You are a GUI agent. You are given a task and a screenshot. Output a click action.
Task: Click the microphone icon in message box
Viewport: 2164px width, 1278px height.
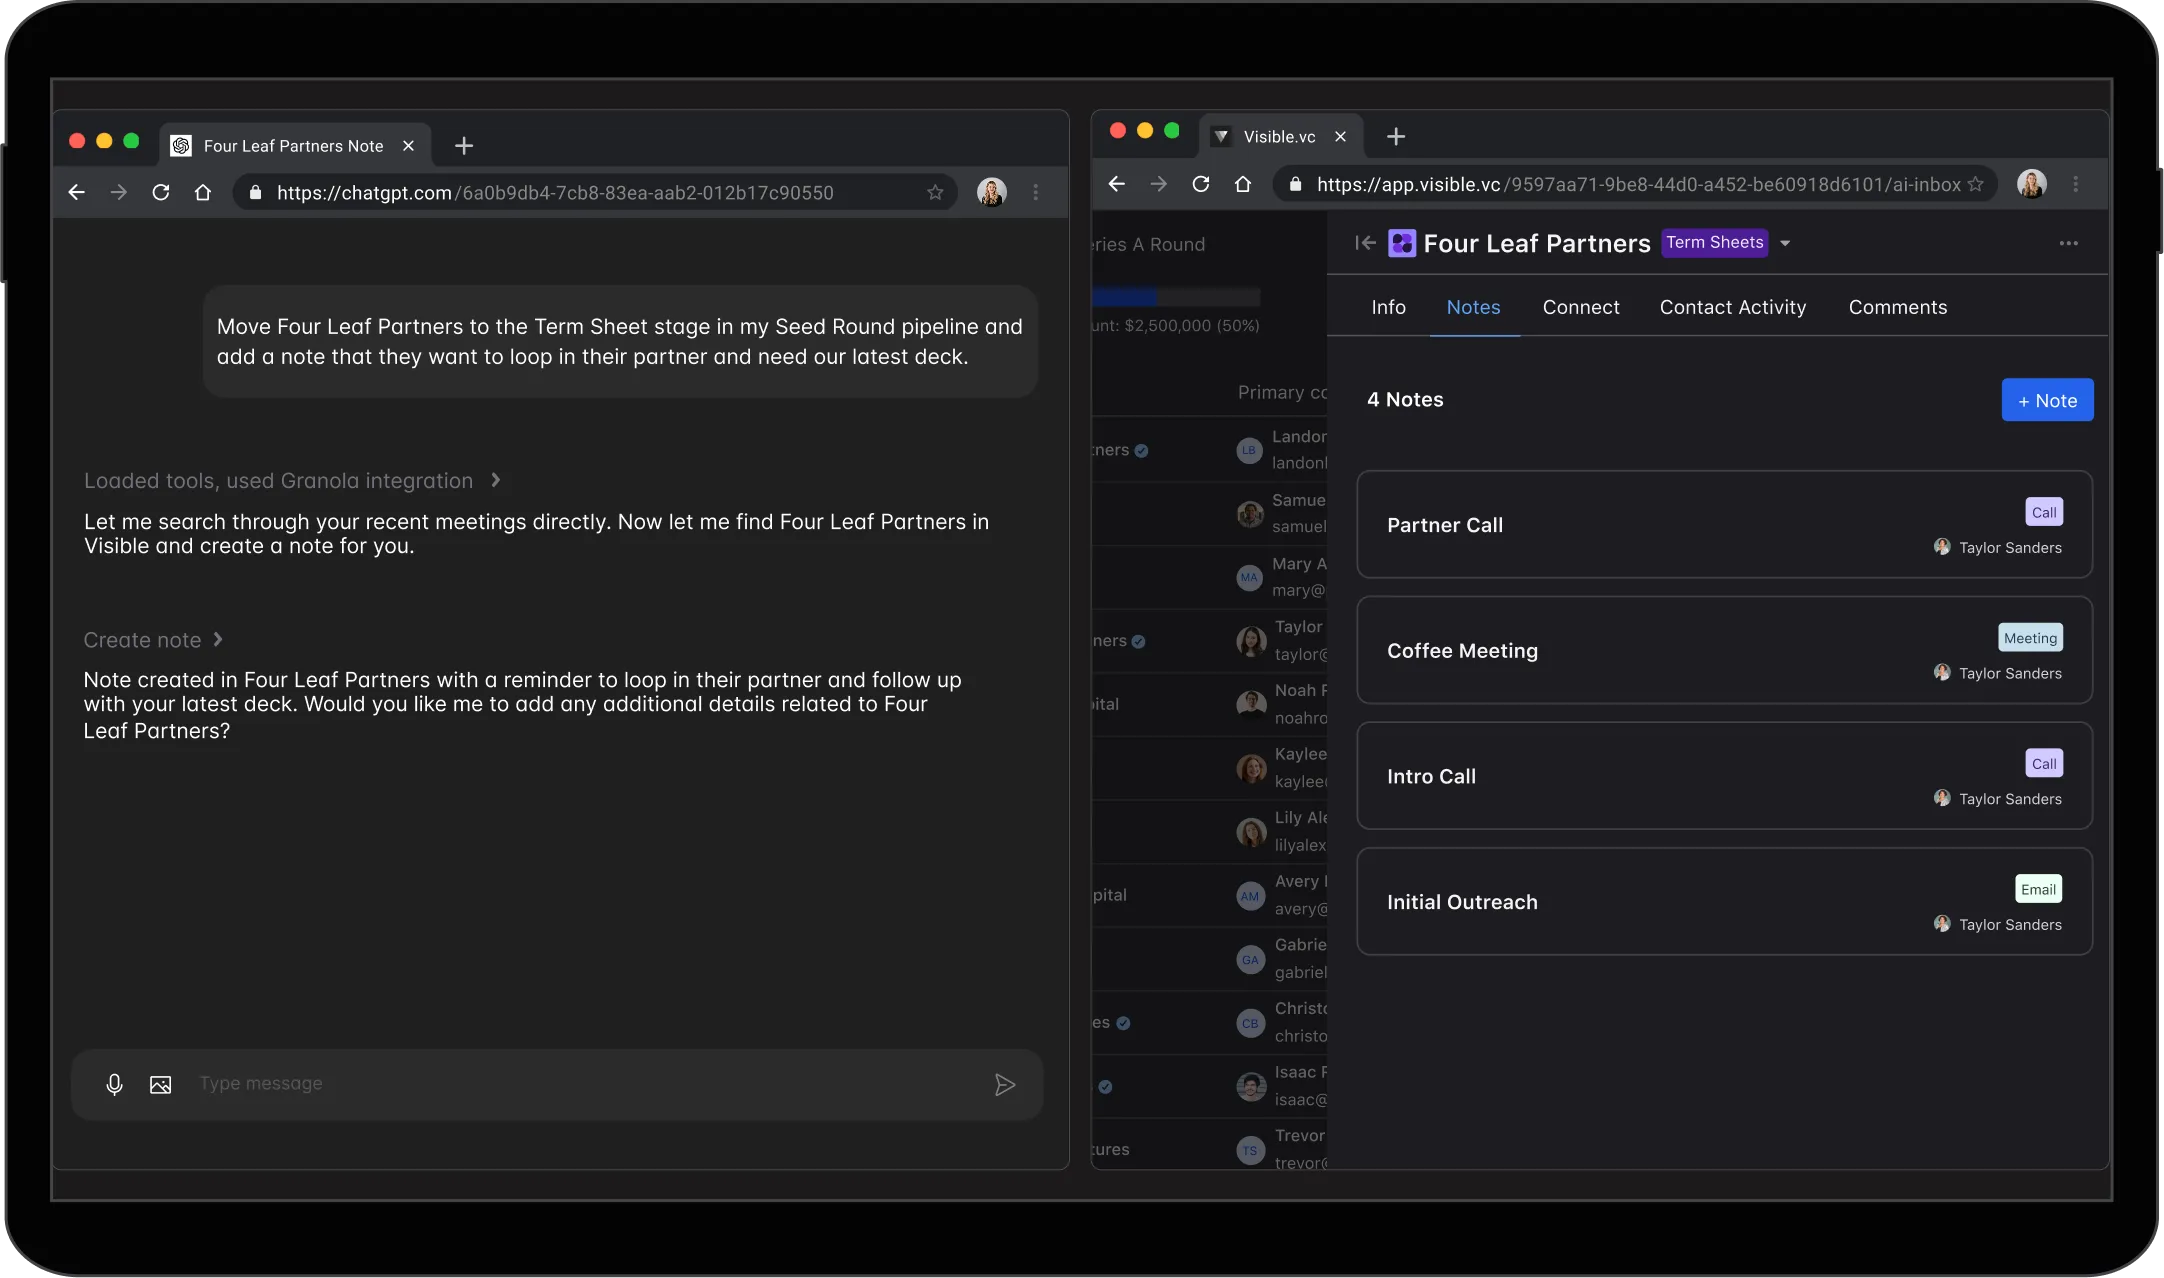click(114, 1084)
